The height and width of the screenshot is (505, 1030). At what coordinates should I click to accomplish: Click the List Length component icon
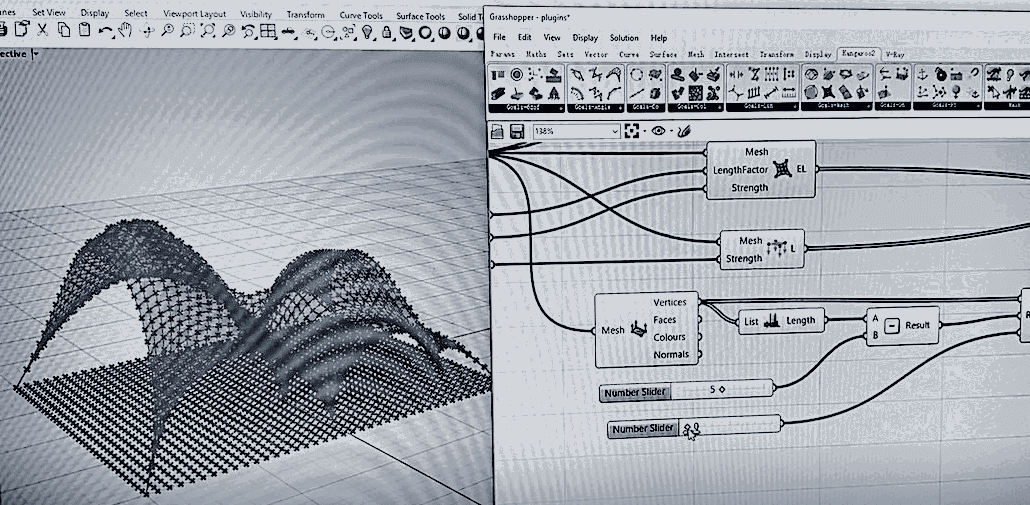click(772, 321)
